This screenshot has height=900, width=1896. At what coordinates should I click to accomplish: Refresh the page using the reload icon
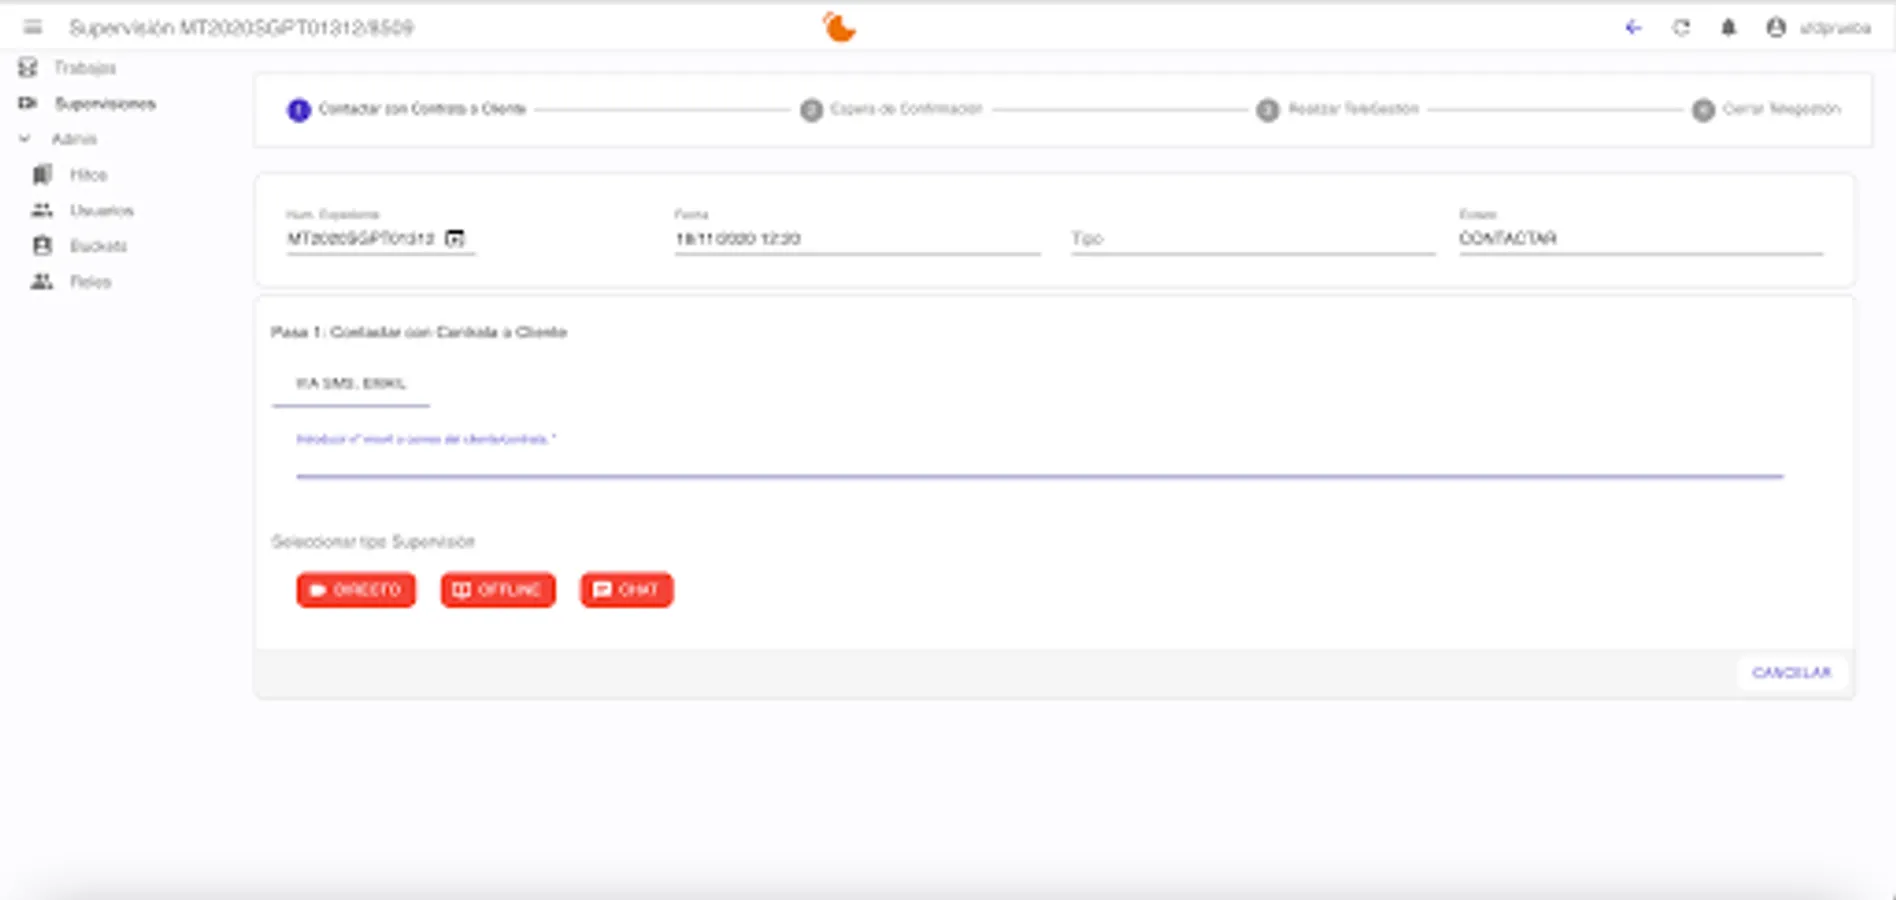[1681, 28]
